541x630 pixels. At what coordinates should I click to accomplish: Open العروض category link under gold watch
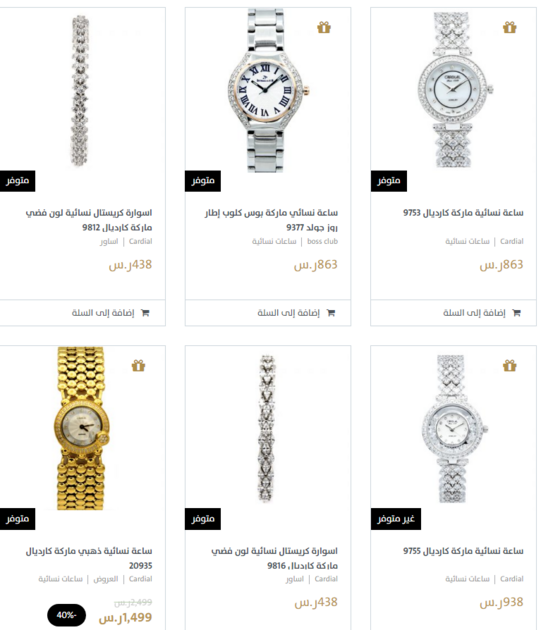tap(106, 579)
